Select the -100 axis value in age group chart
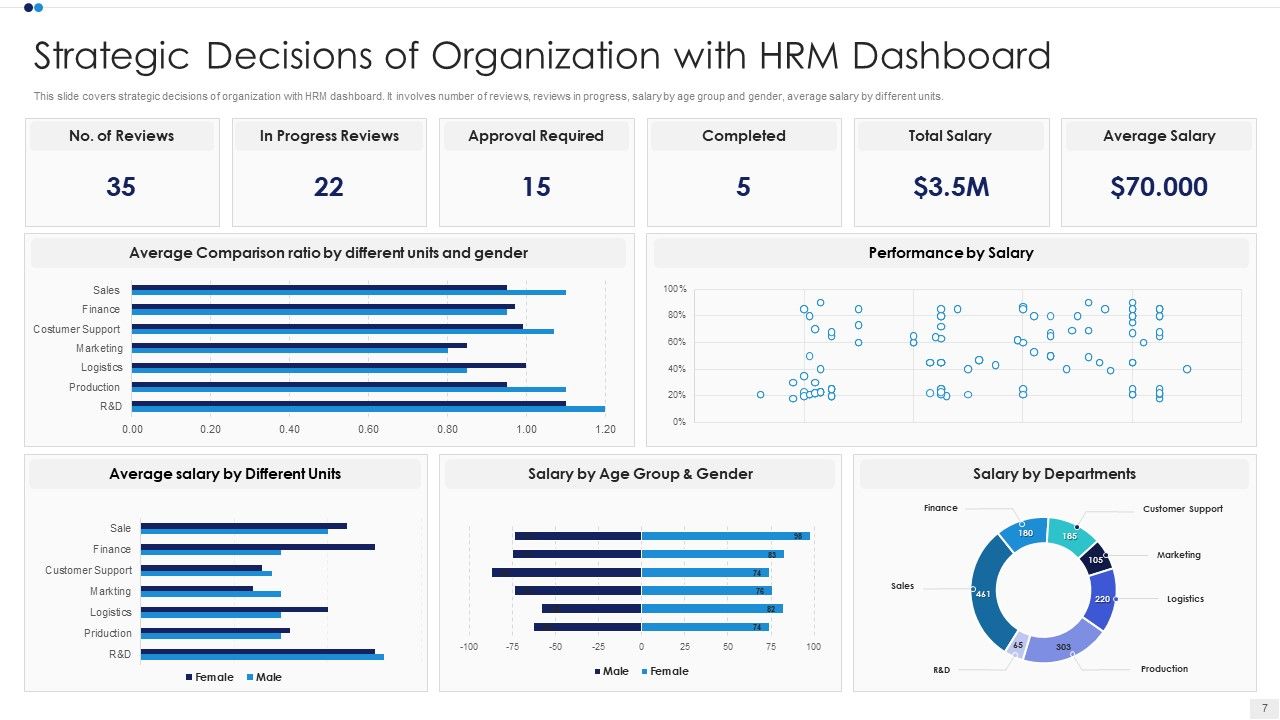Image resolution: width=1280 pixels, height=720 pixels. pyautogui.click(x=468, y=647)
